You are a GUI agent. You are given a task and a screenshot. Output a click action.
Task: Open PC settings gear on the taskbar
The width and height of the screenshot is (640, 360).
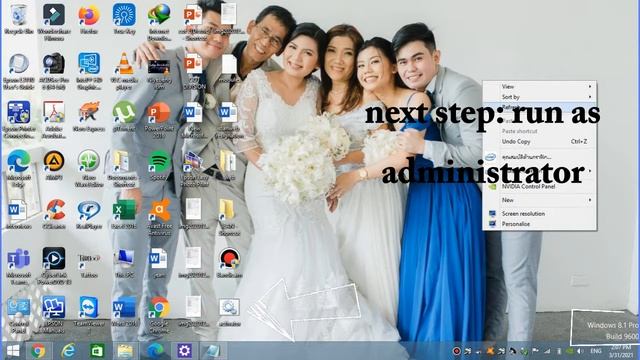click(x=184, y=351)
